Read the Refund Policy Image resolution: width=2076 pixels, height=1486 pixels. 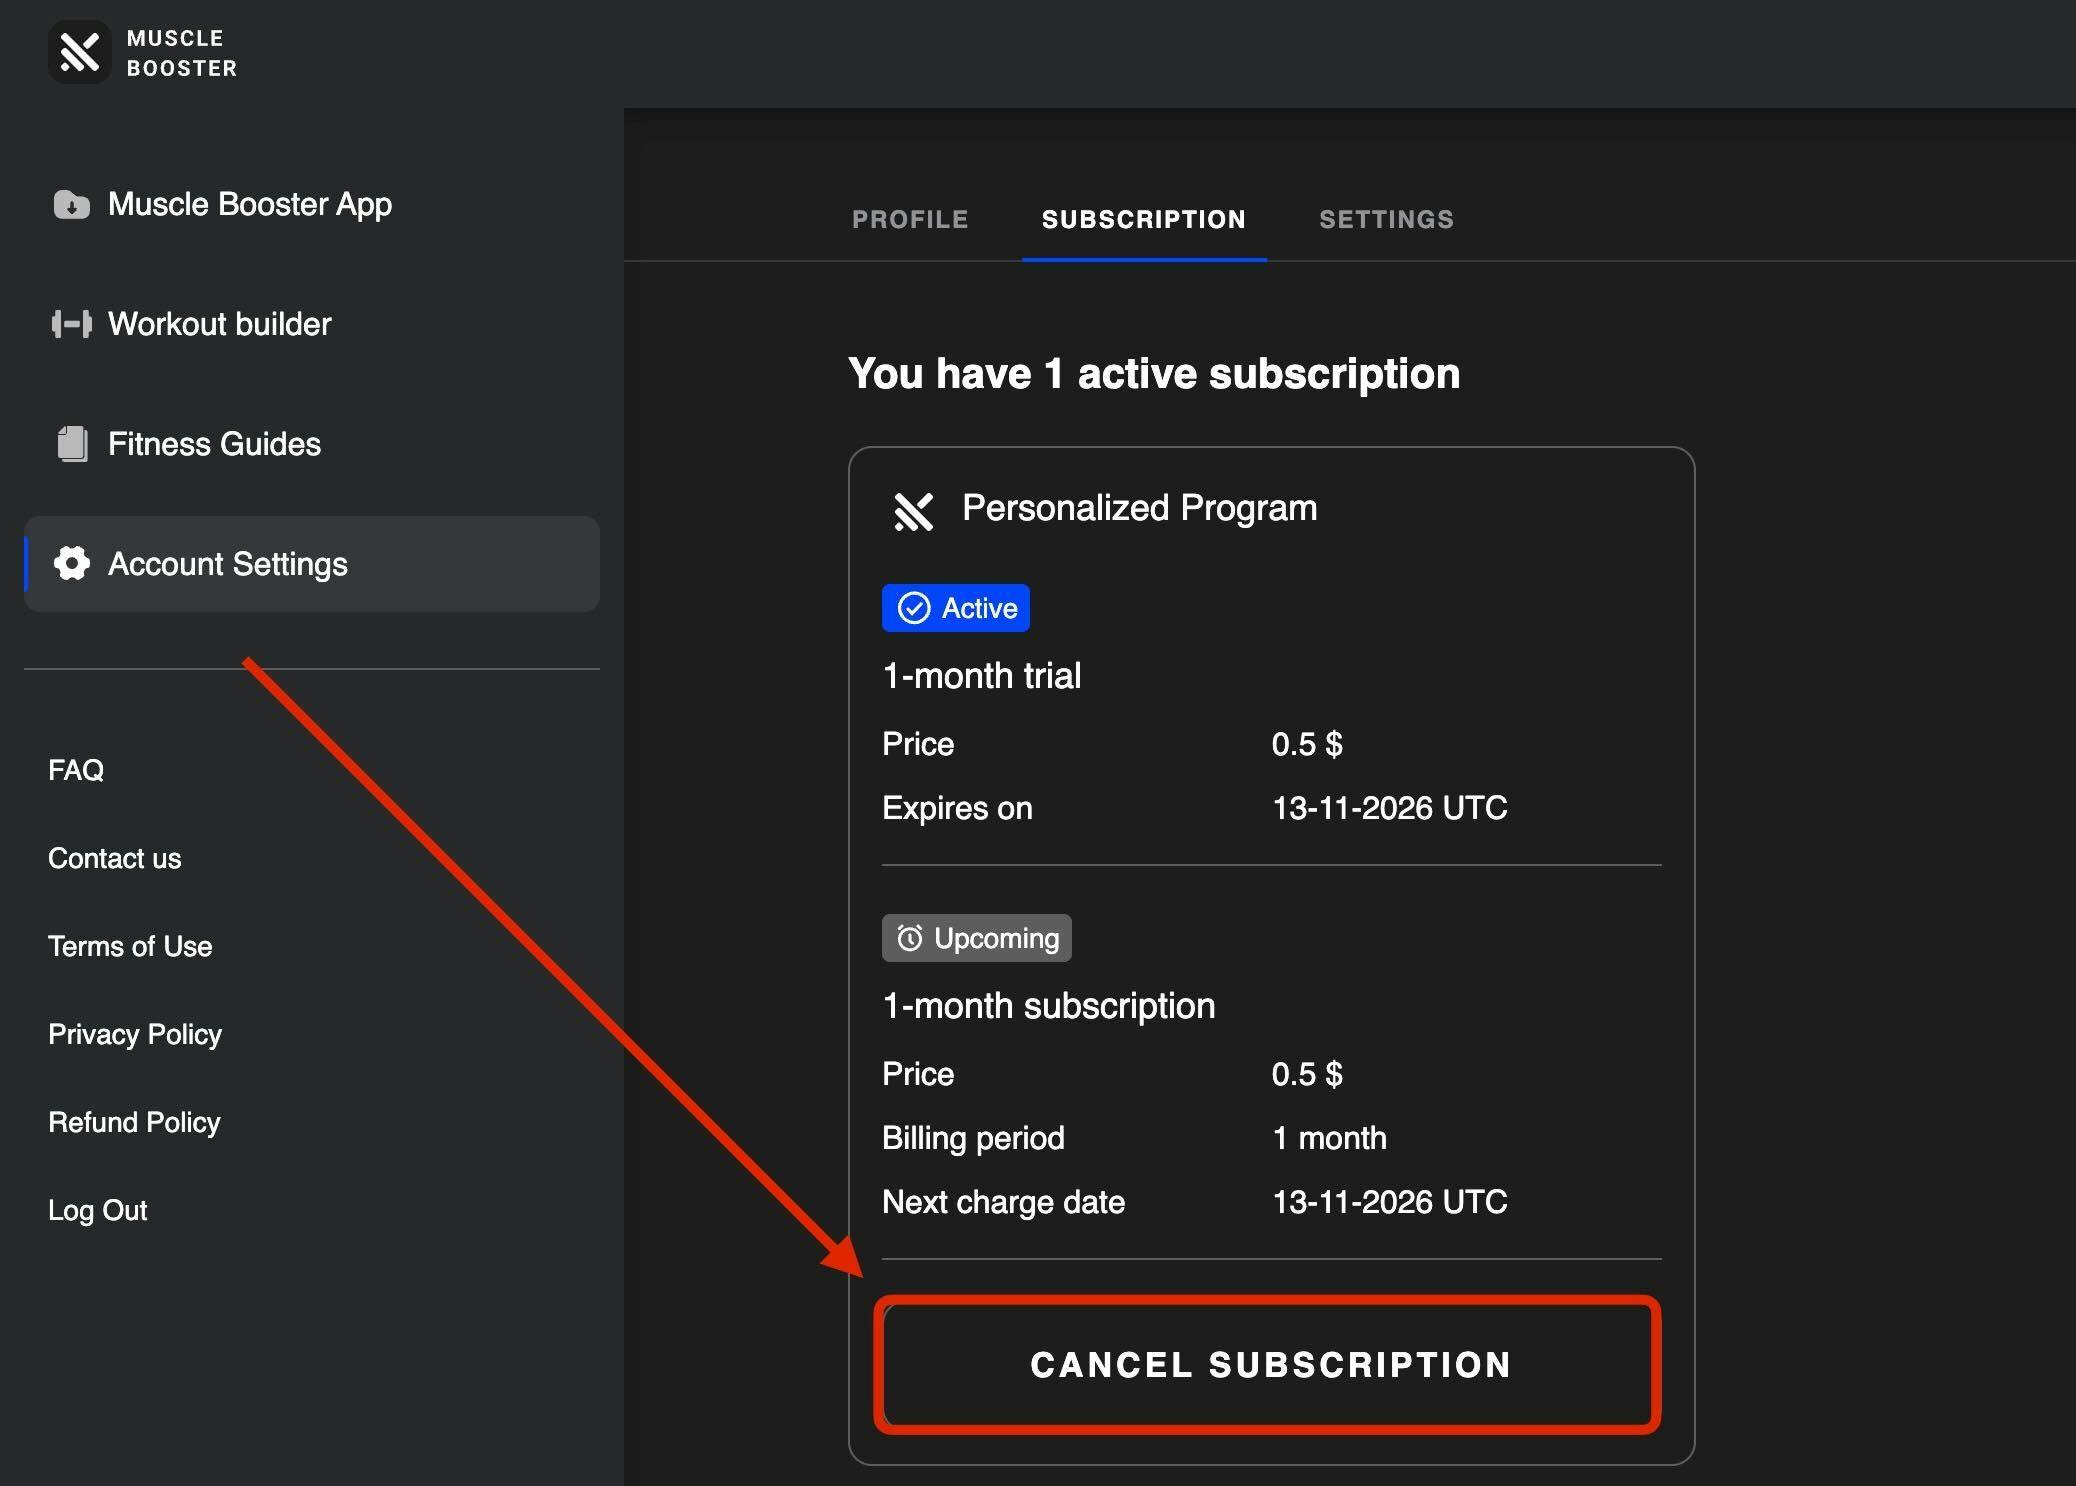pos(134,1122)
